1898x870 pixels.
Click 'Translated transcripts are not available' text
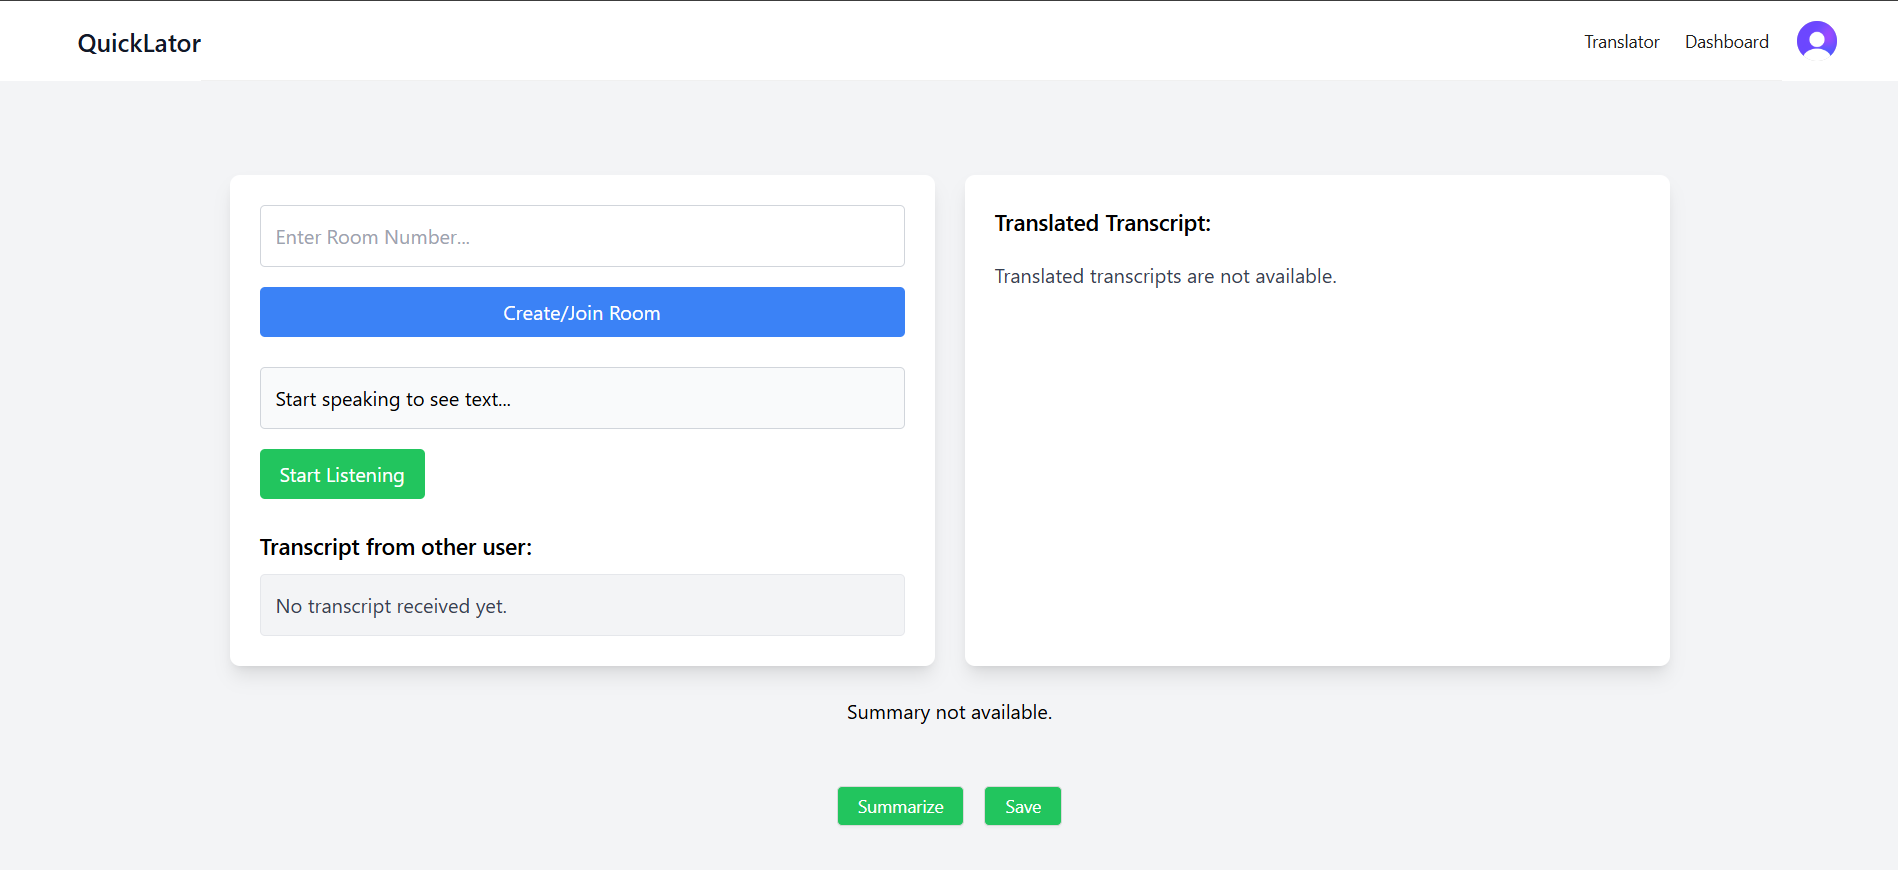tap(1165, 277)
